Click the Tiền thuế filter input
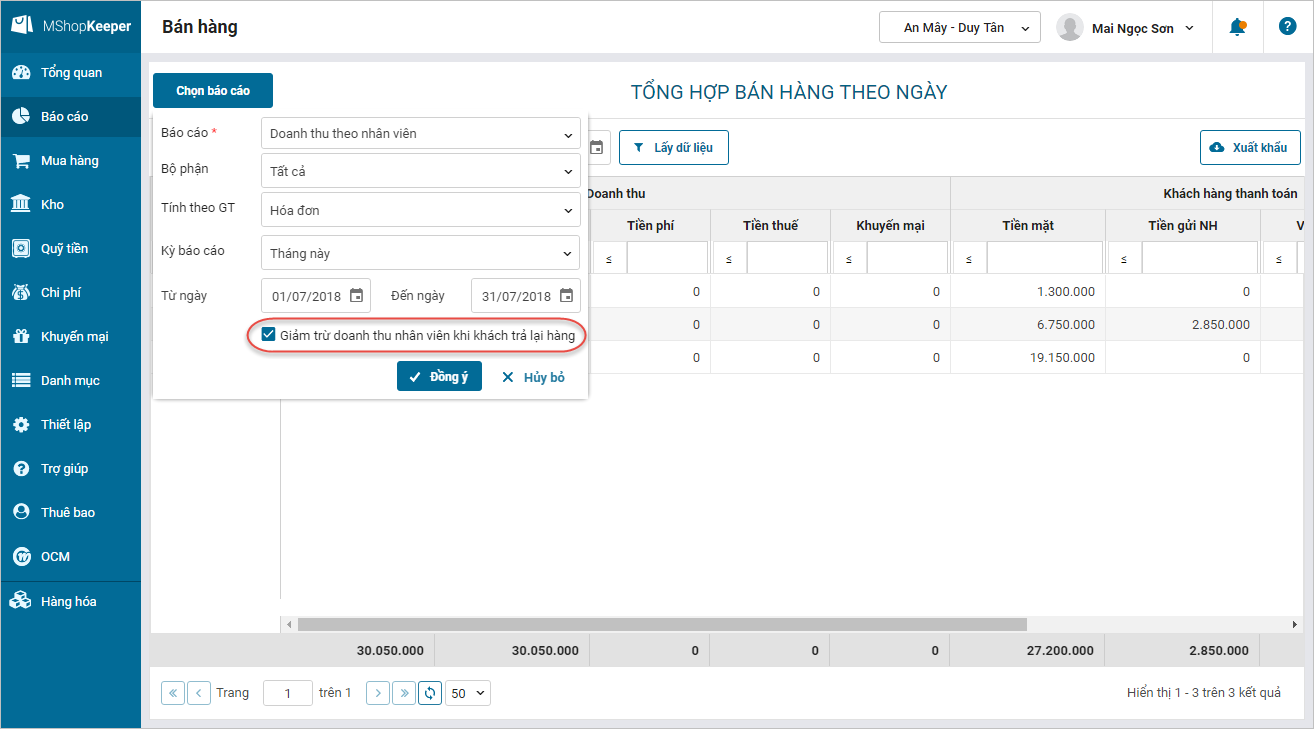The image size is (1314, 729). pos(787,258)
